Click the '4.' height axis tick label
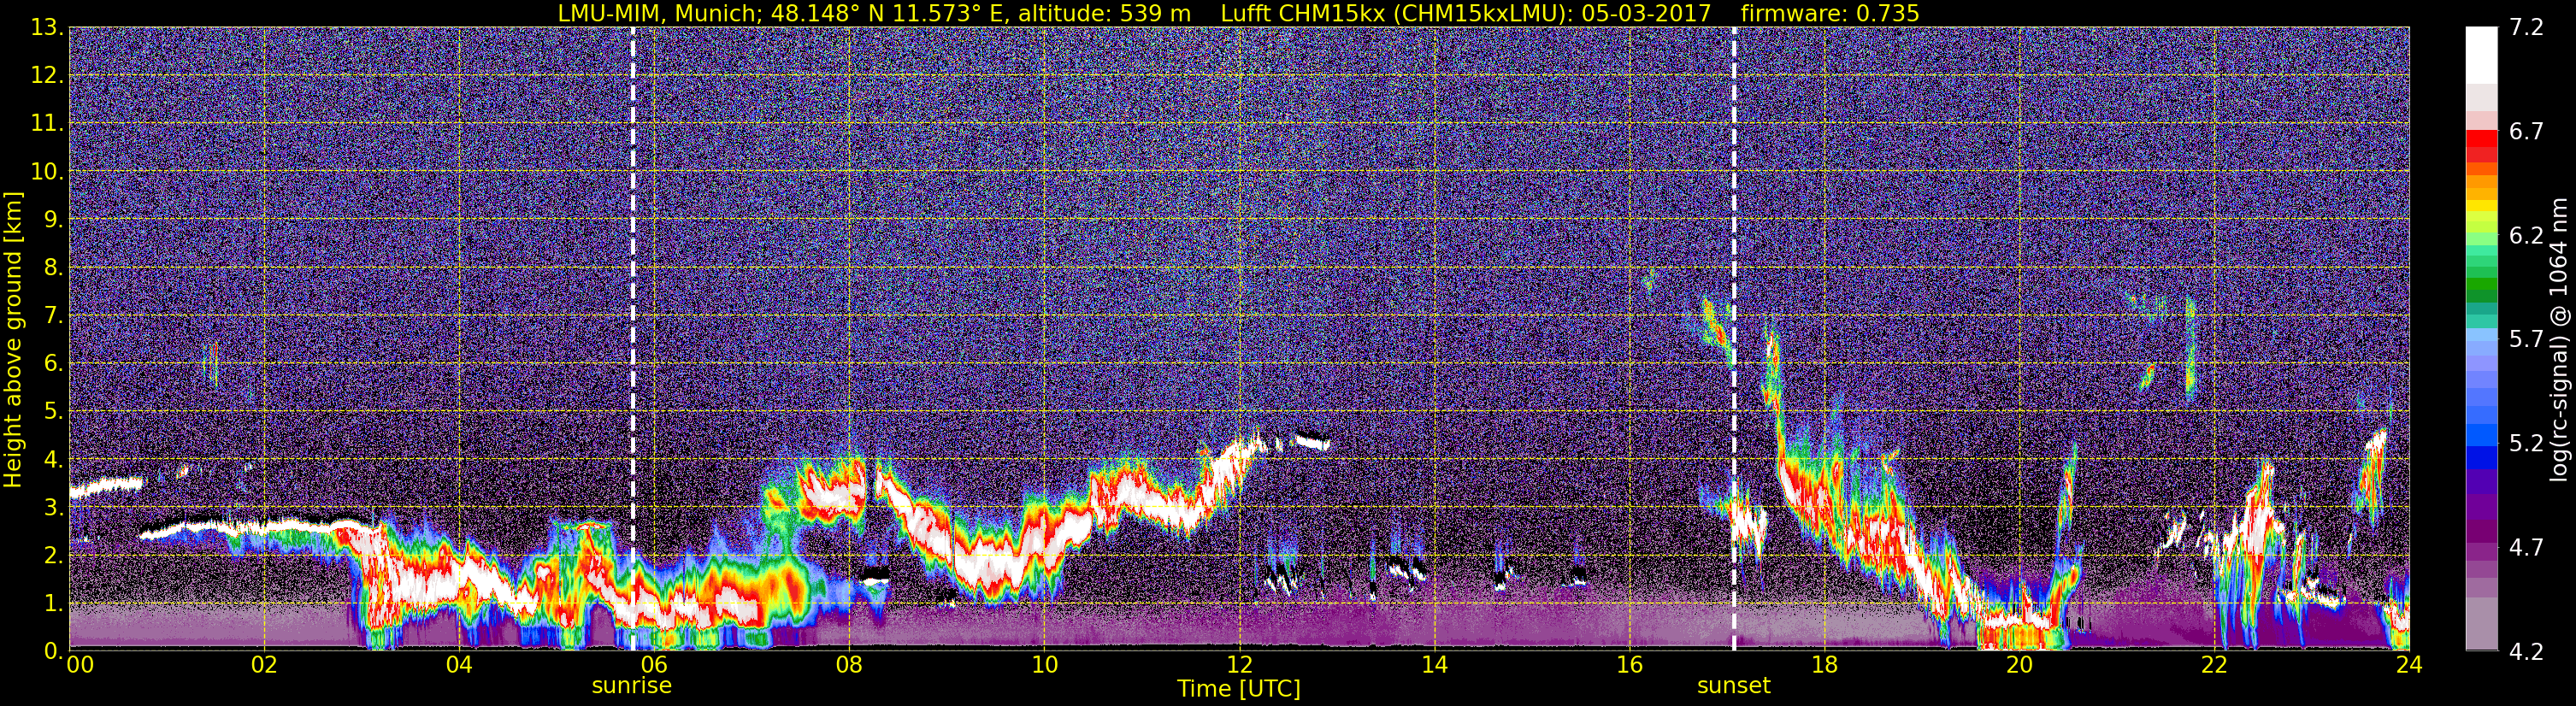2576x706 pixels. 54,459
